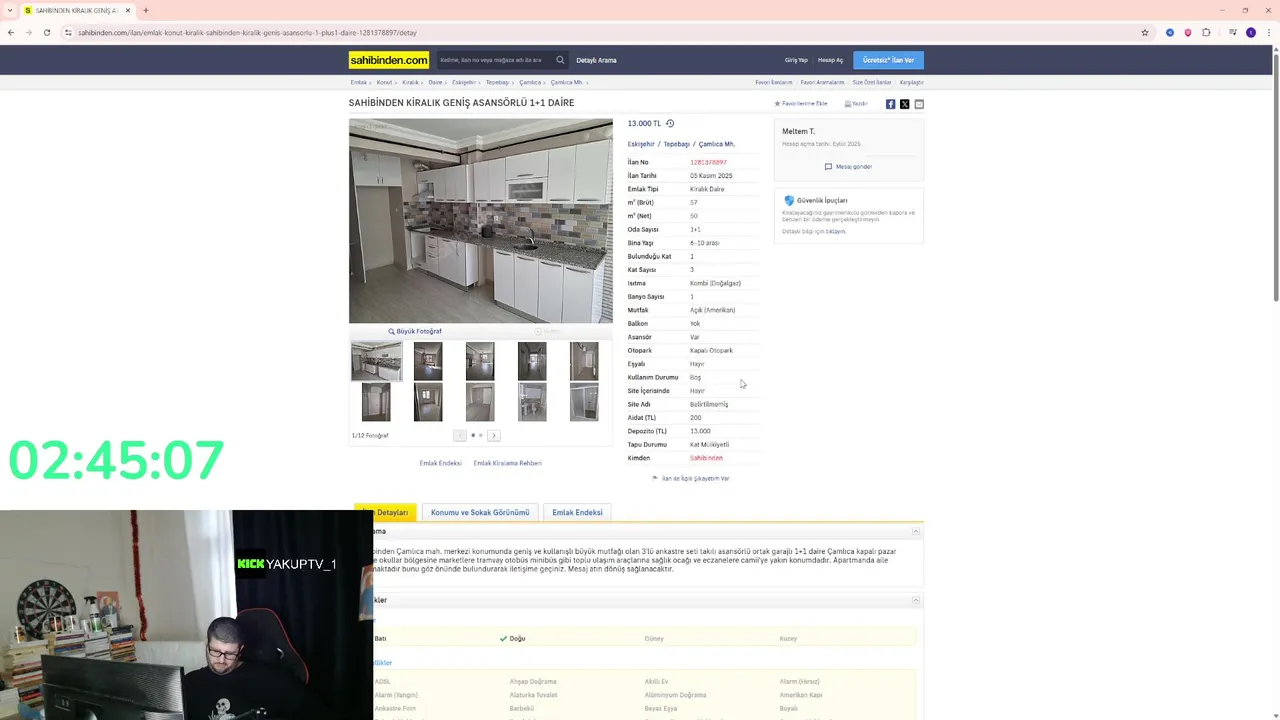
Task: Collapse the Açıklama section
Action: tap(915, 532)
